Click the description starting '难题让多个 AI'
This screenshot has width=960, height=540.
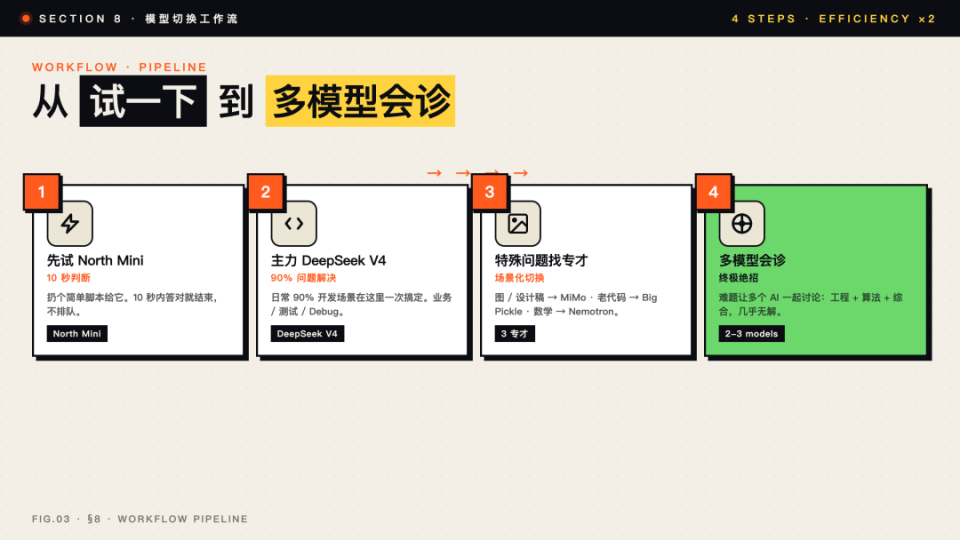[811, 304]
